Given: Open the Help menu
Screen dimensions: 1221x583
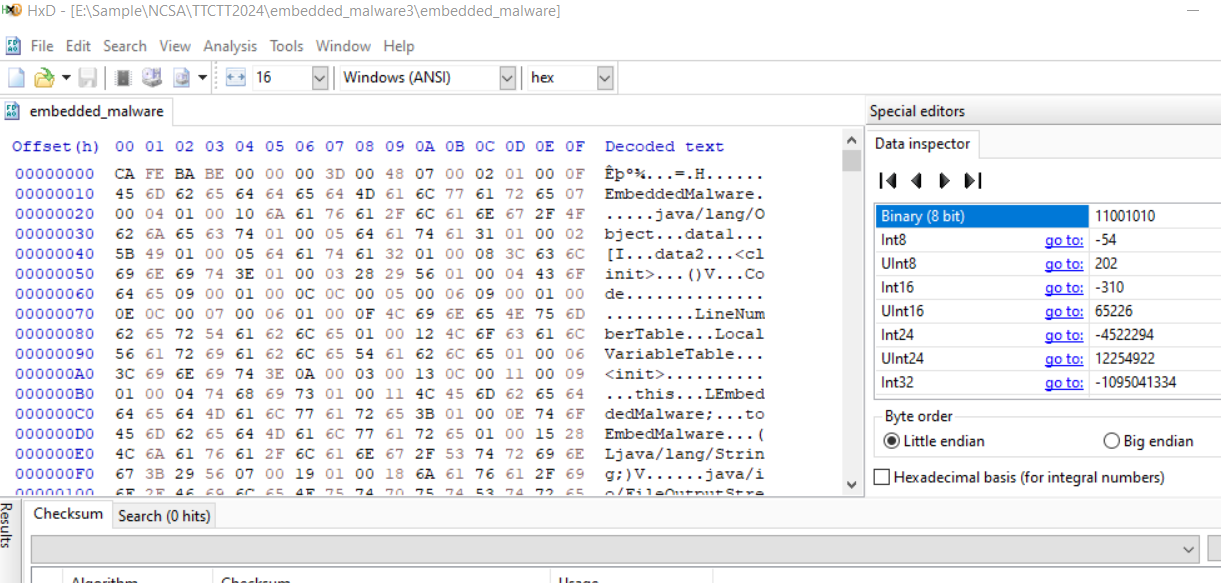Looking at the screenshot, I should point(399,46).
